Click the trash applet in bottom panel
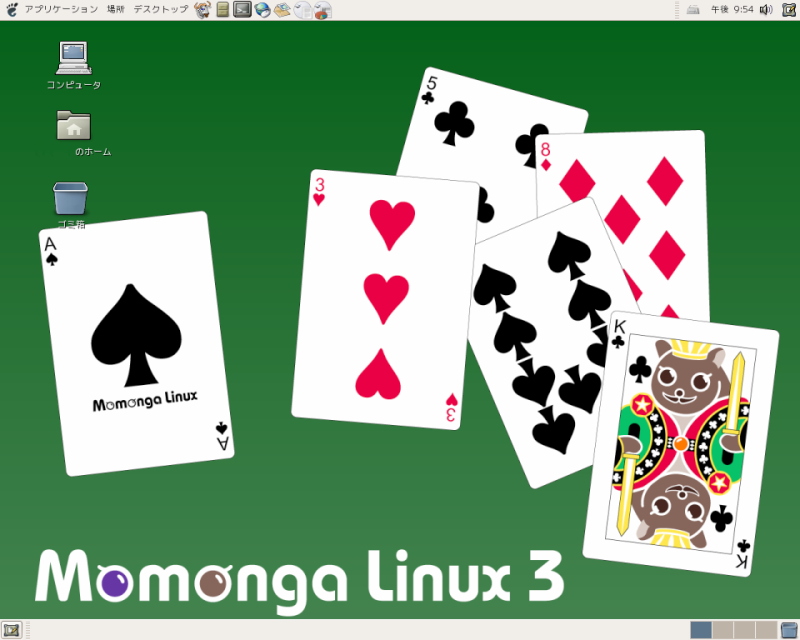The image size is (800, 640). pos(788,629)
